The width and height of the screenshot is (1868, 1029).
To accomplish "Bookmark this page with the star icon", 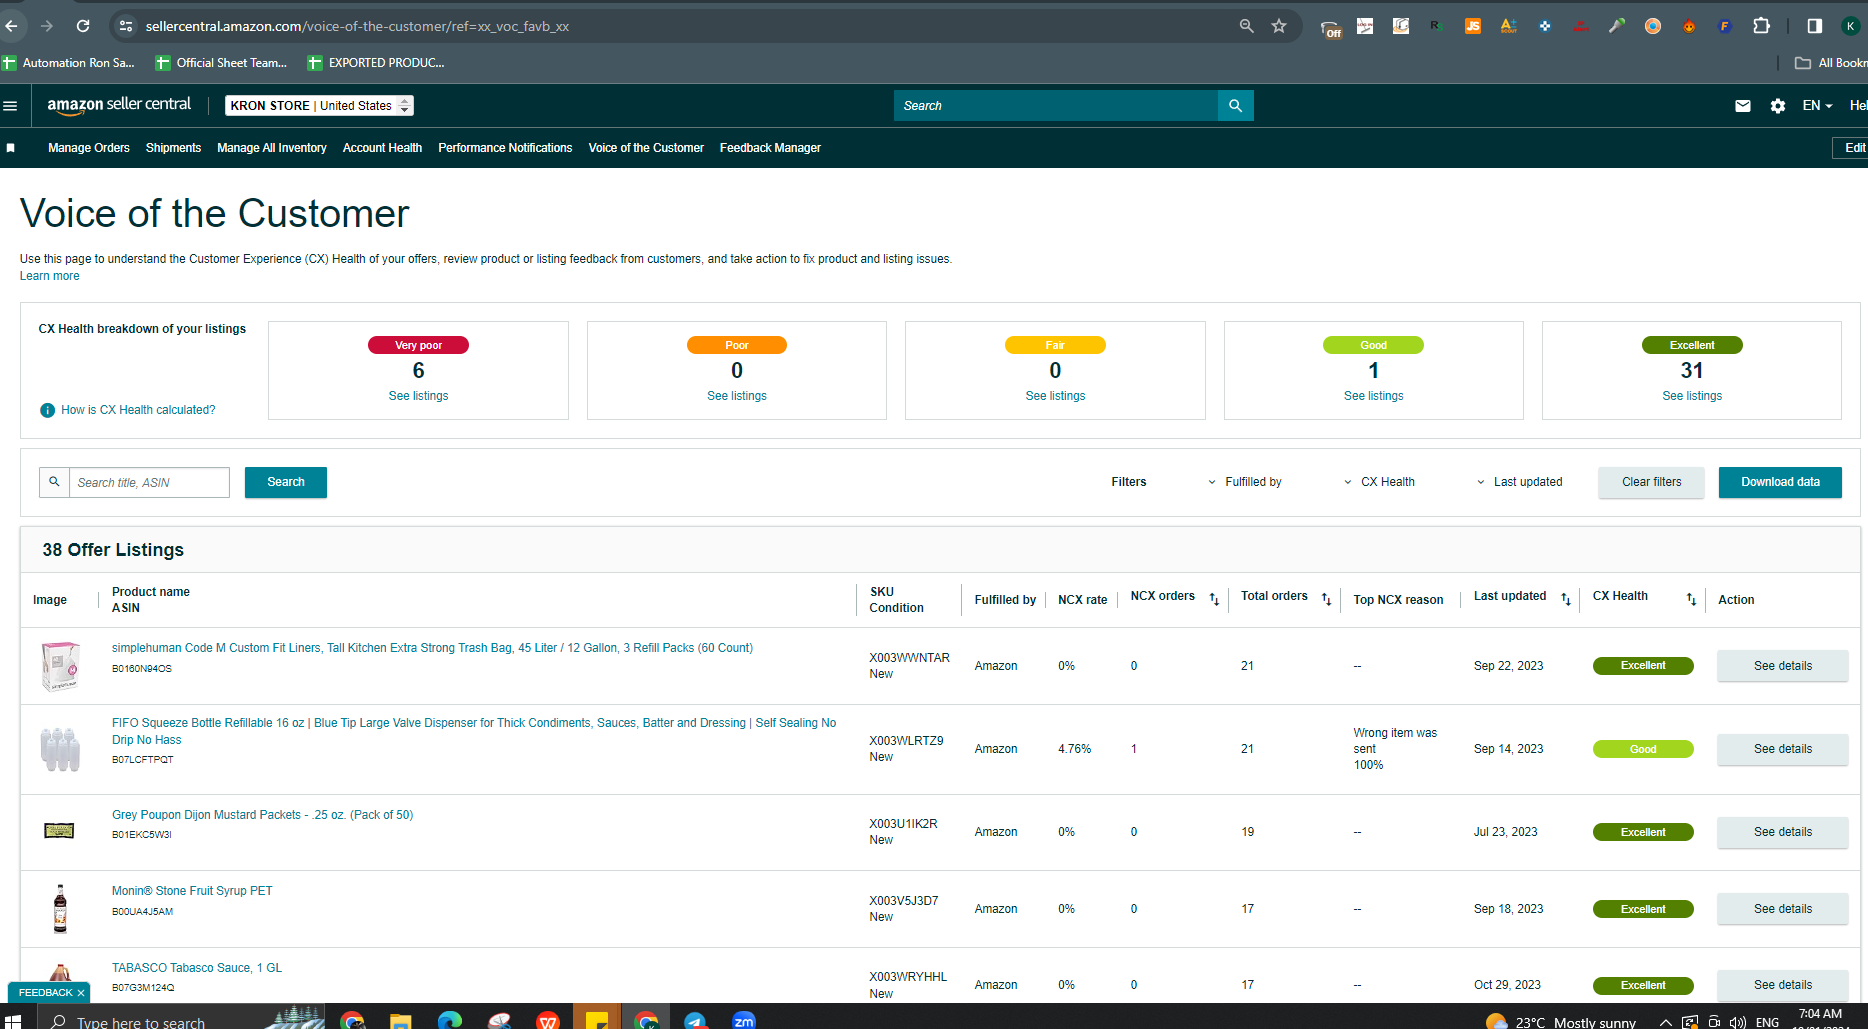I will 1279,26.
